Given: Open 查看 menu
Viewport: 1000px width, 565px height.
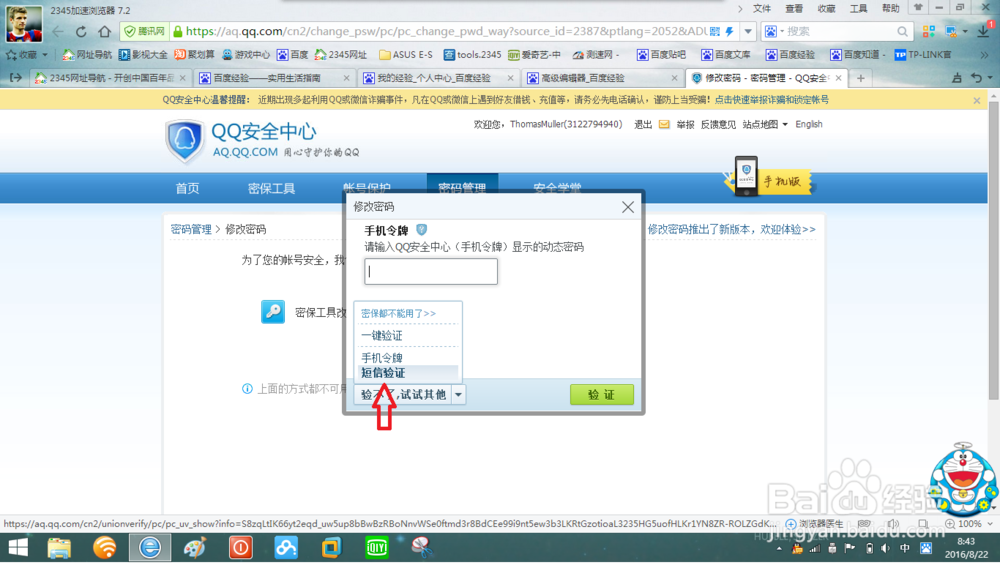Looking at the screenshot, I should tap(794, 8).
